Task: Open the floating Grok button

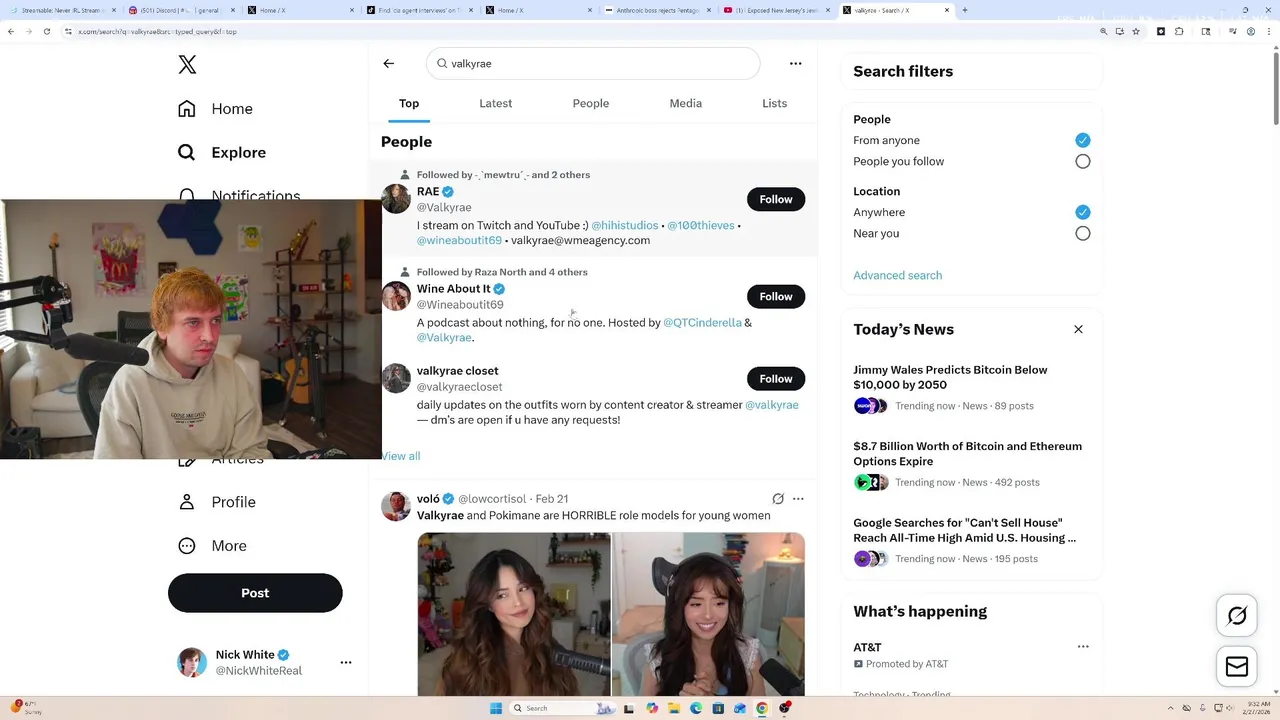Action: (1237, 616)
